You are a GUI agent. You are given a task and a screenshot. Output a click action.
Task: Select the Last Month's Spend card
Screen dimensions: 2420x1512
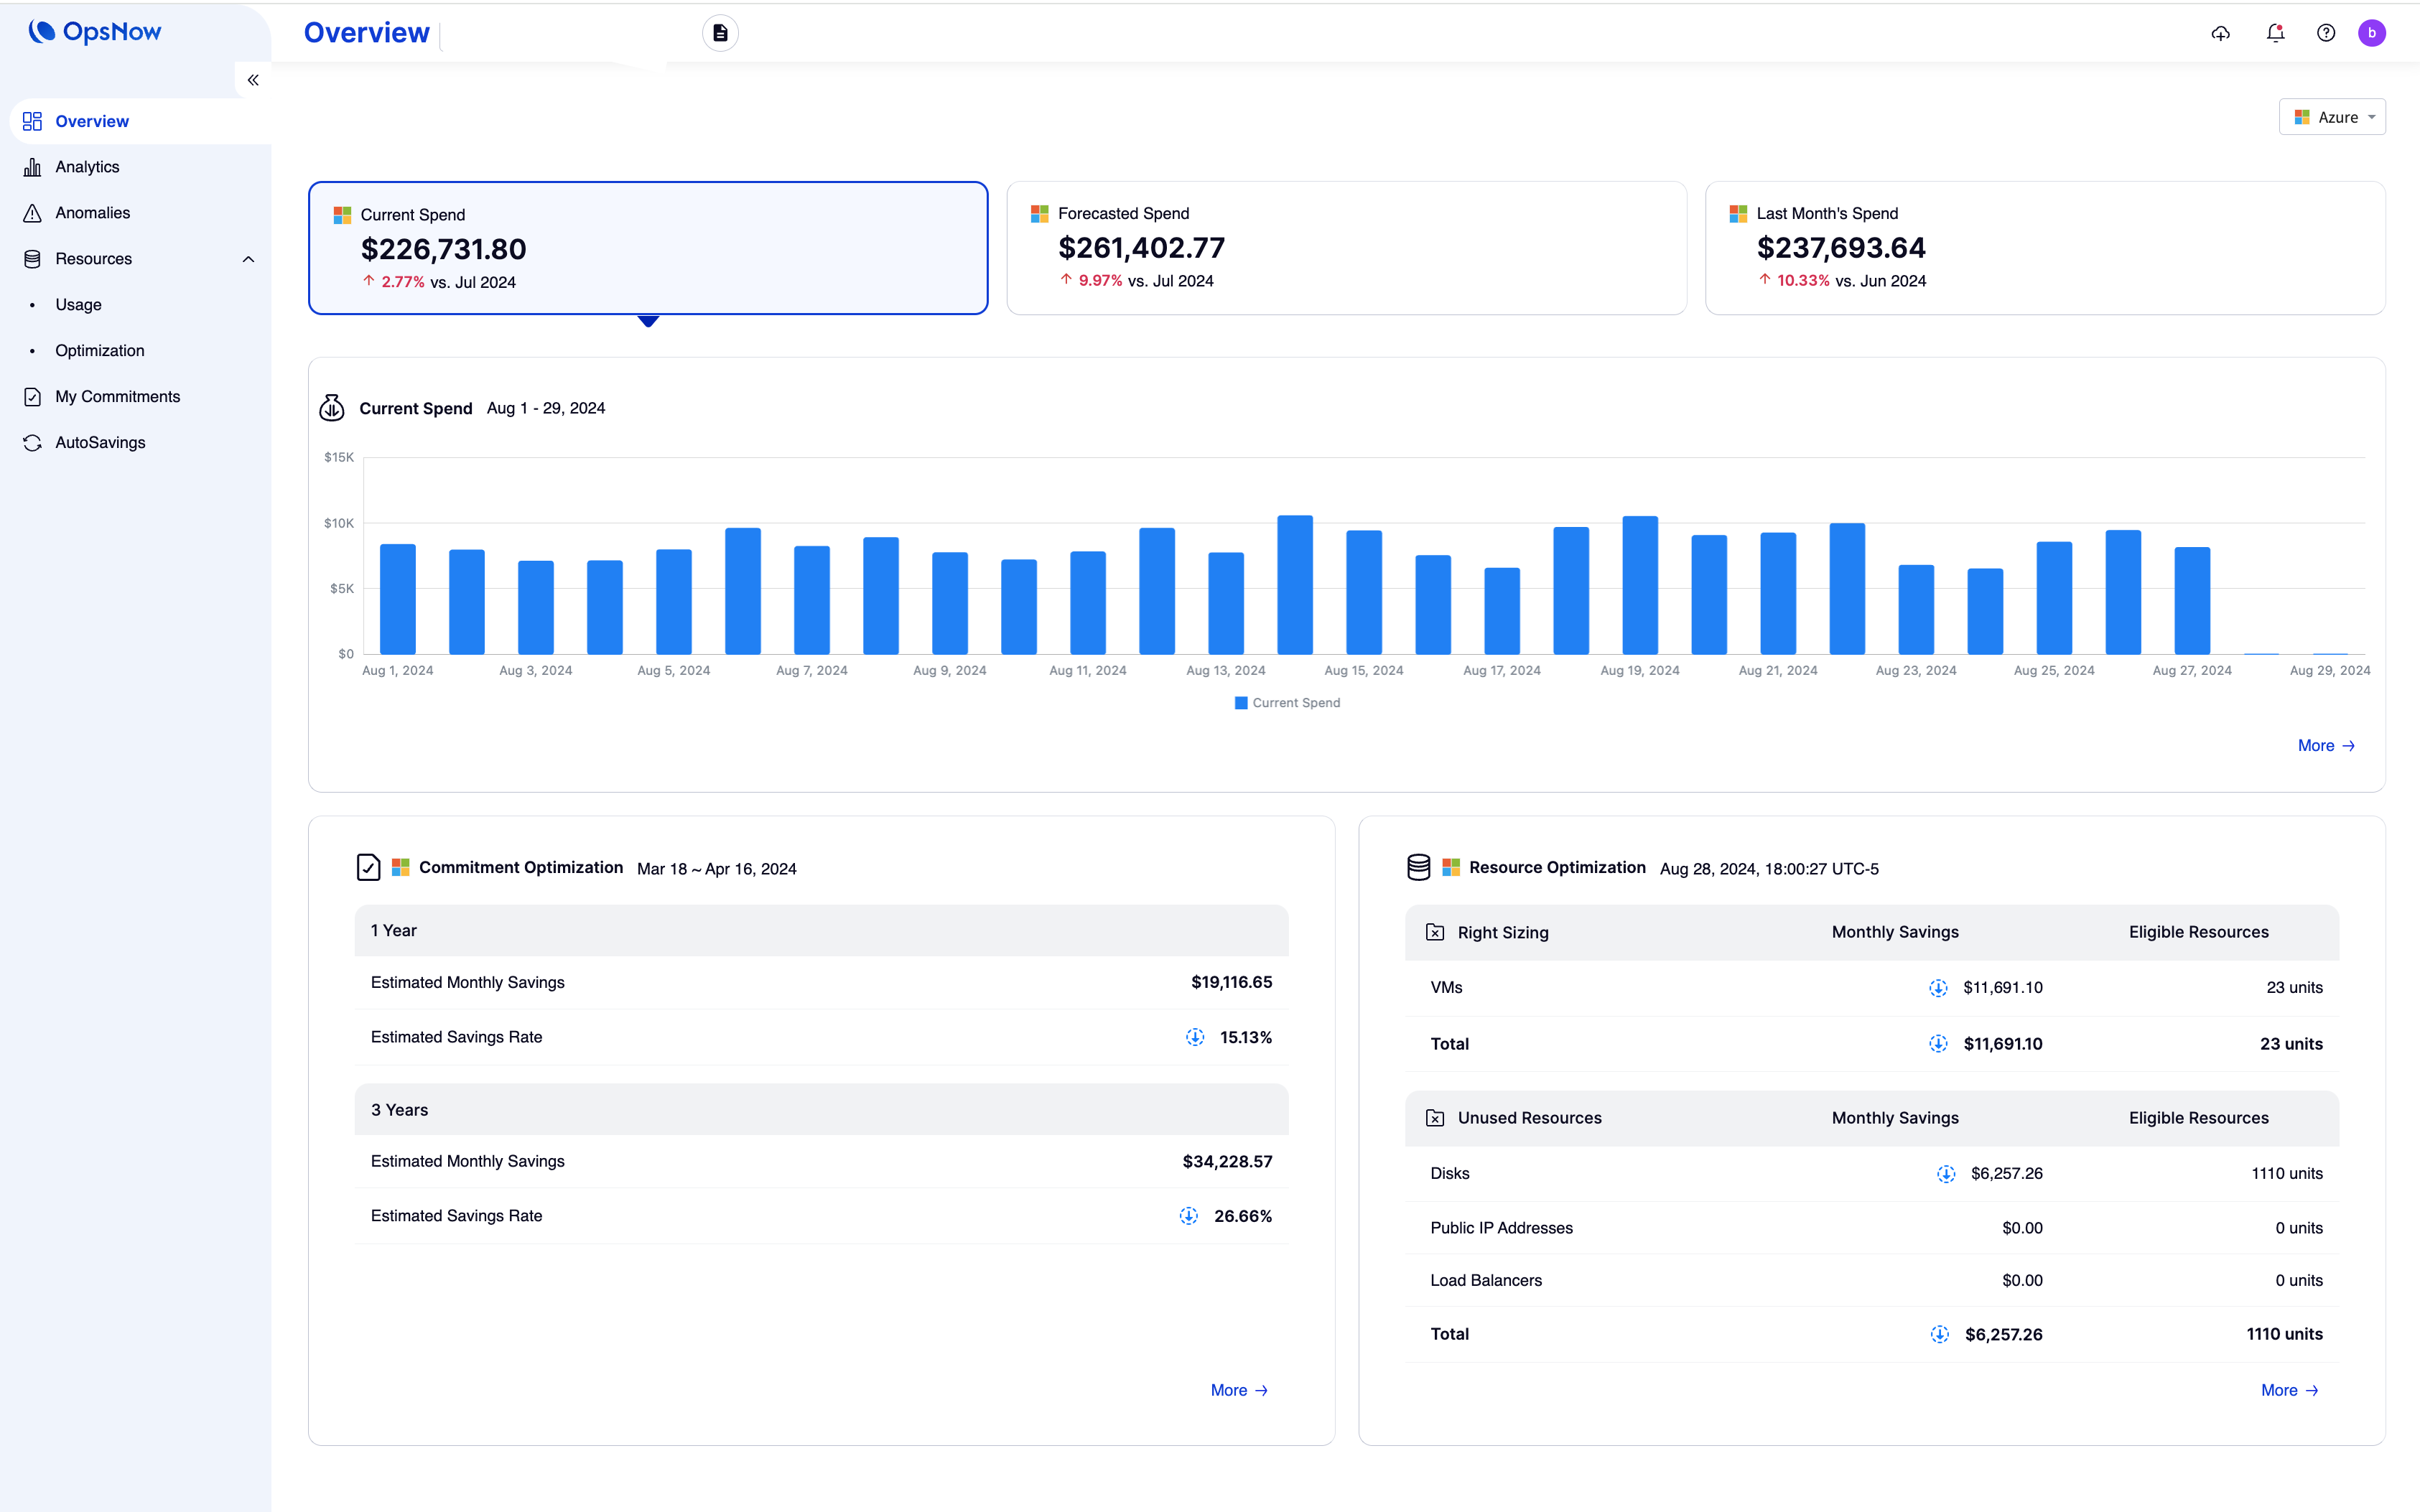(x=2044, y=248)
